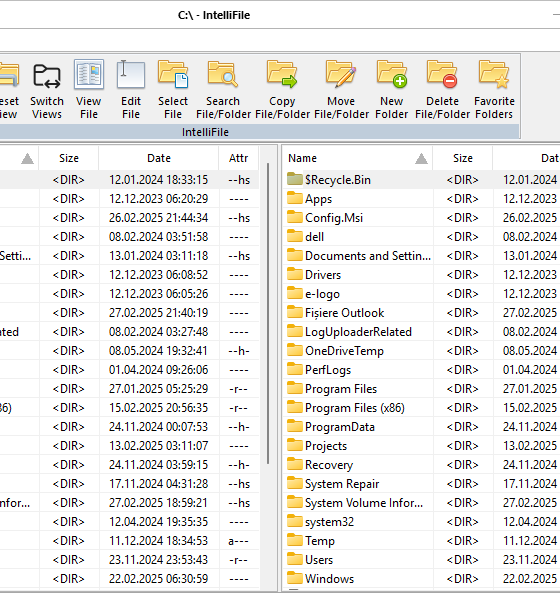The image size is (560, 593).
Task: Click date 26.02.2025 21:44:34 in left pane
Action: (x=158, y=218)
